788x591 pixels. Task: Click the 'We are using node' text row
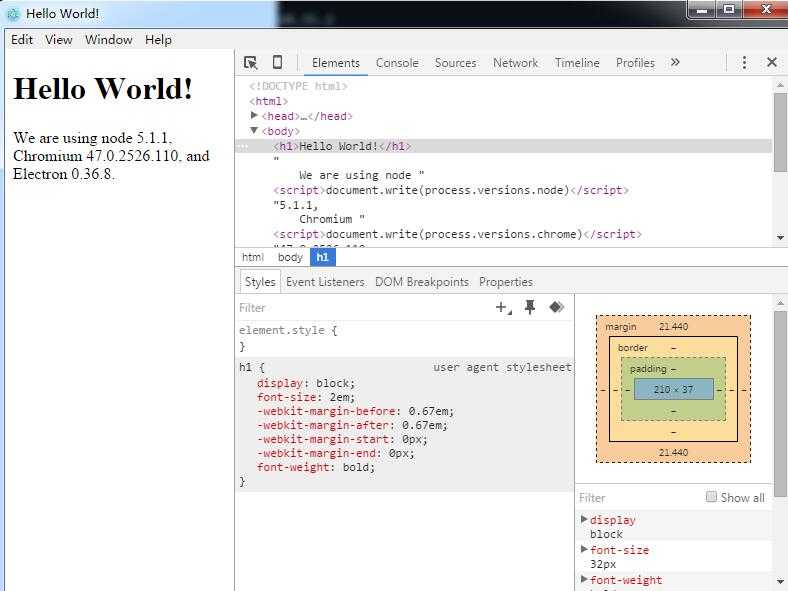click(361, 175)
